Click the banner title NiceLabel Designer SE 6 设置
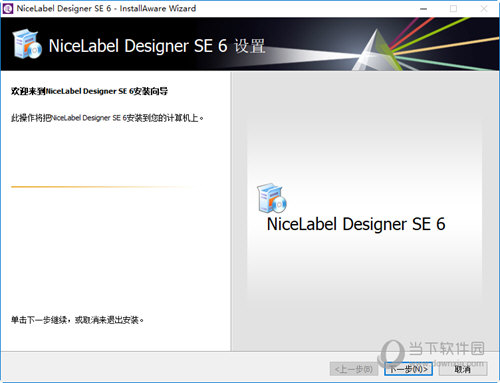 coord(157,46)
